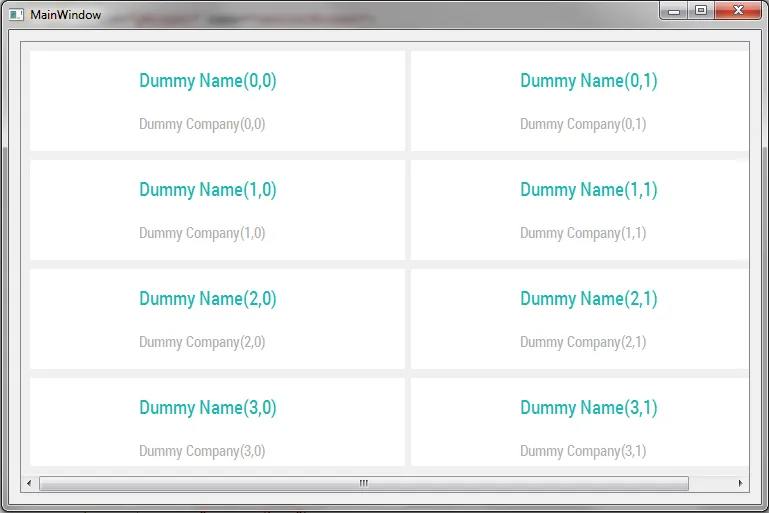Click the left arrow of horizontal scrollbar
The height and width of the screenshot is (513, 769).
[x=29, y=484]
